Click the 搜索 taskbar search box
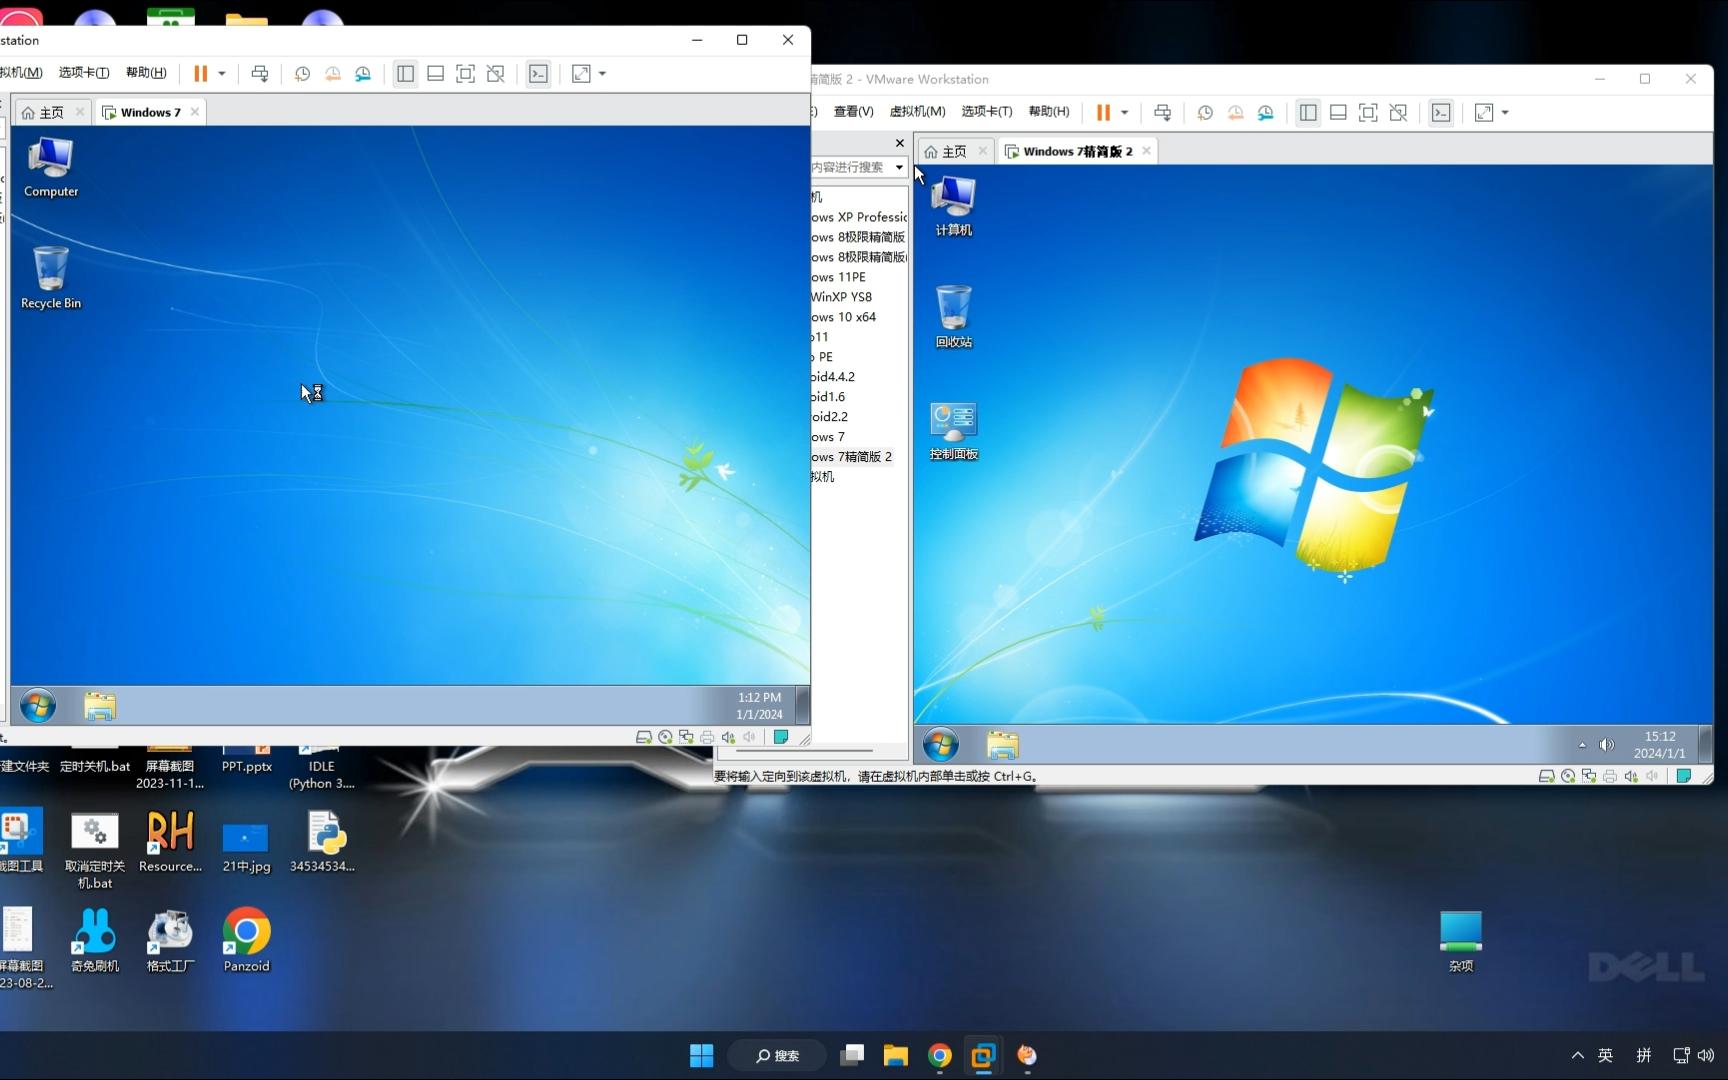Viewport: 1728px width, 1080px height. click(x=777, y=1055)
